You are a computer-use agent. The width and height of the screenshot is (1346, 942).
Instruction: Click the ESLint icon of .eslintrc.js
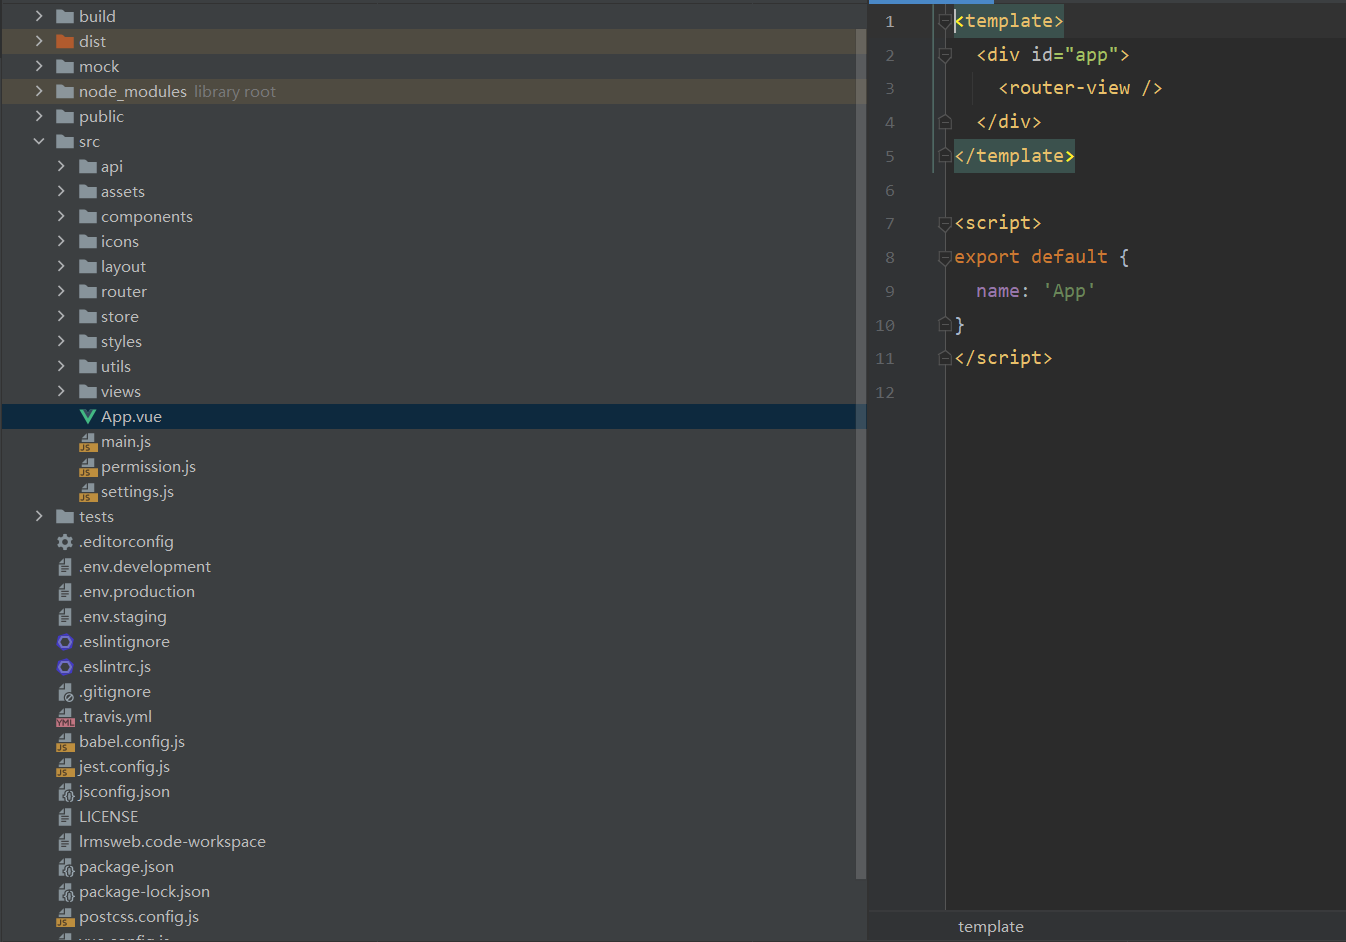click(x=65, y=667)
